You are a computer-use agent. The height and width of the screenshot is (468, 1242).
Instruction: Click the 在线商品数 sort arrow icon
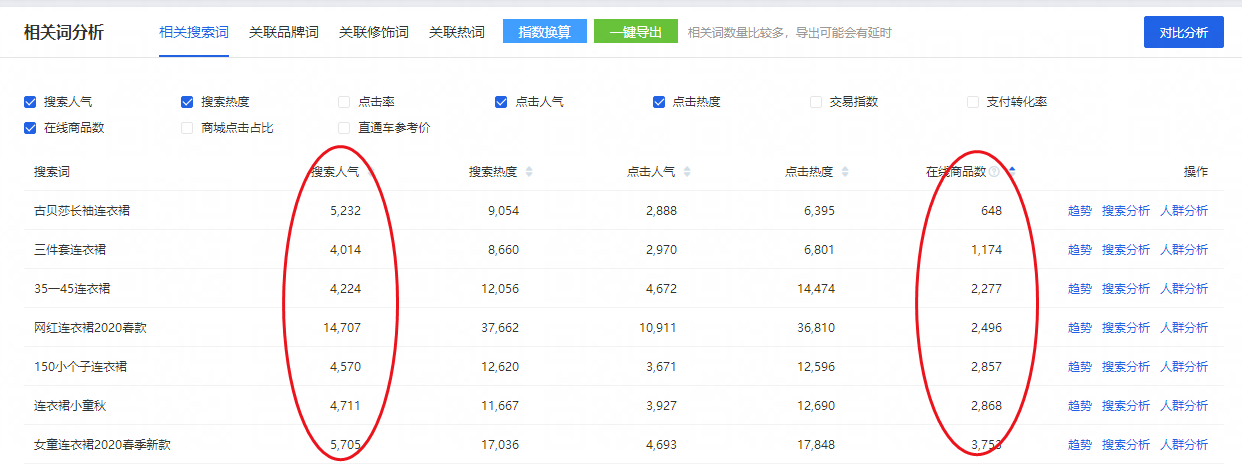[1011, 171]
